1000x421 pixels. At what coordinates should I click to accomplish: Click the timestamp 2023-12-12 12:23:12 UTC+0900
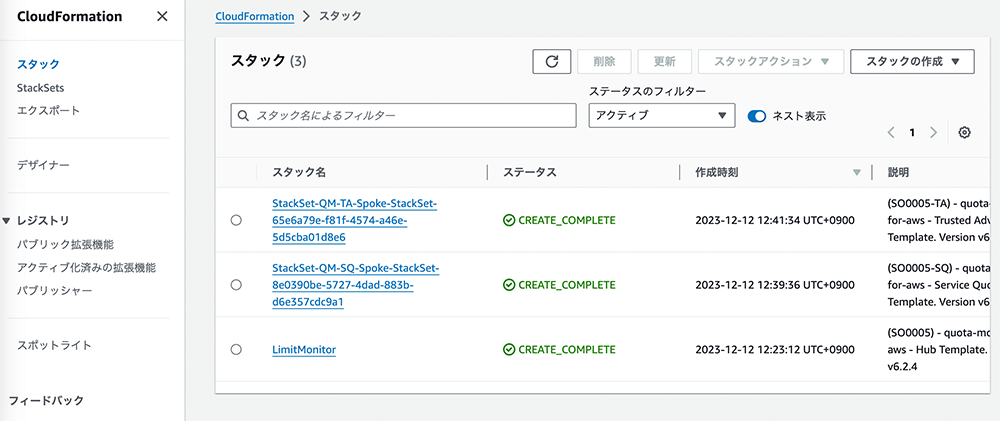coord(775,350)
